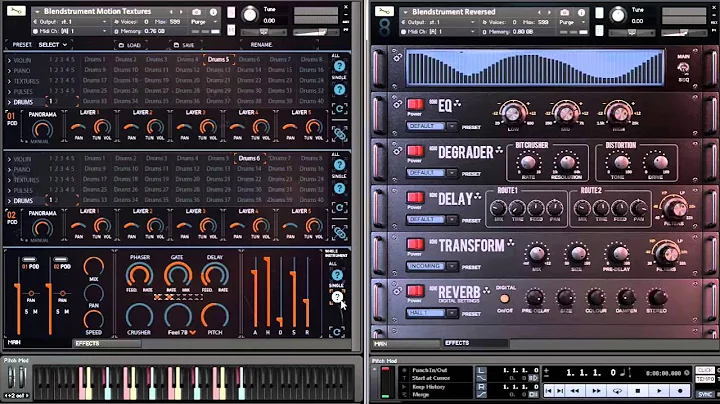Click the chain link icon in Pod 01
Screen dimensions: 720x404
point(340,134)
